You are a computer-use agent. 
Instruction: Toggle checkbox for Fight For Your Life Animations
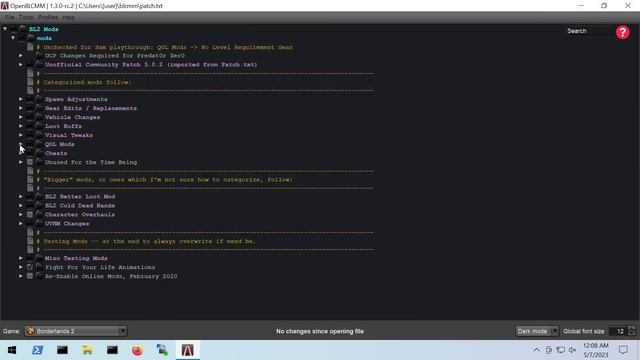click(30, 267)
